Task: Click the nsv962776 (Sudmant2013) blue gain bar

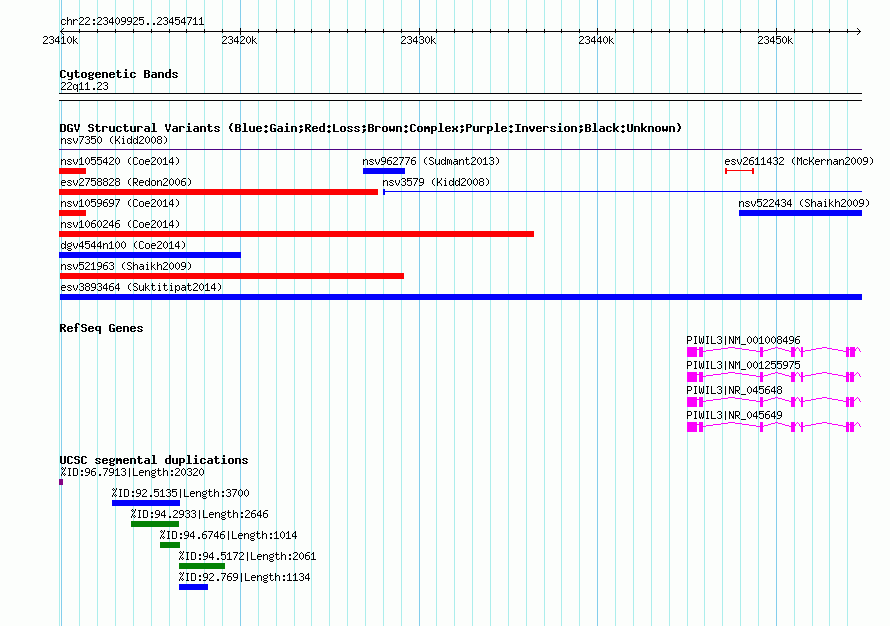Action: point(384,171)
